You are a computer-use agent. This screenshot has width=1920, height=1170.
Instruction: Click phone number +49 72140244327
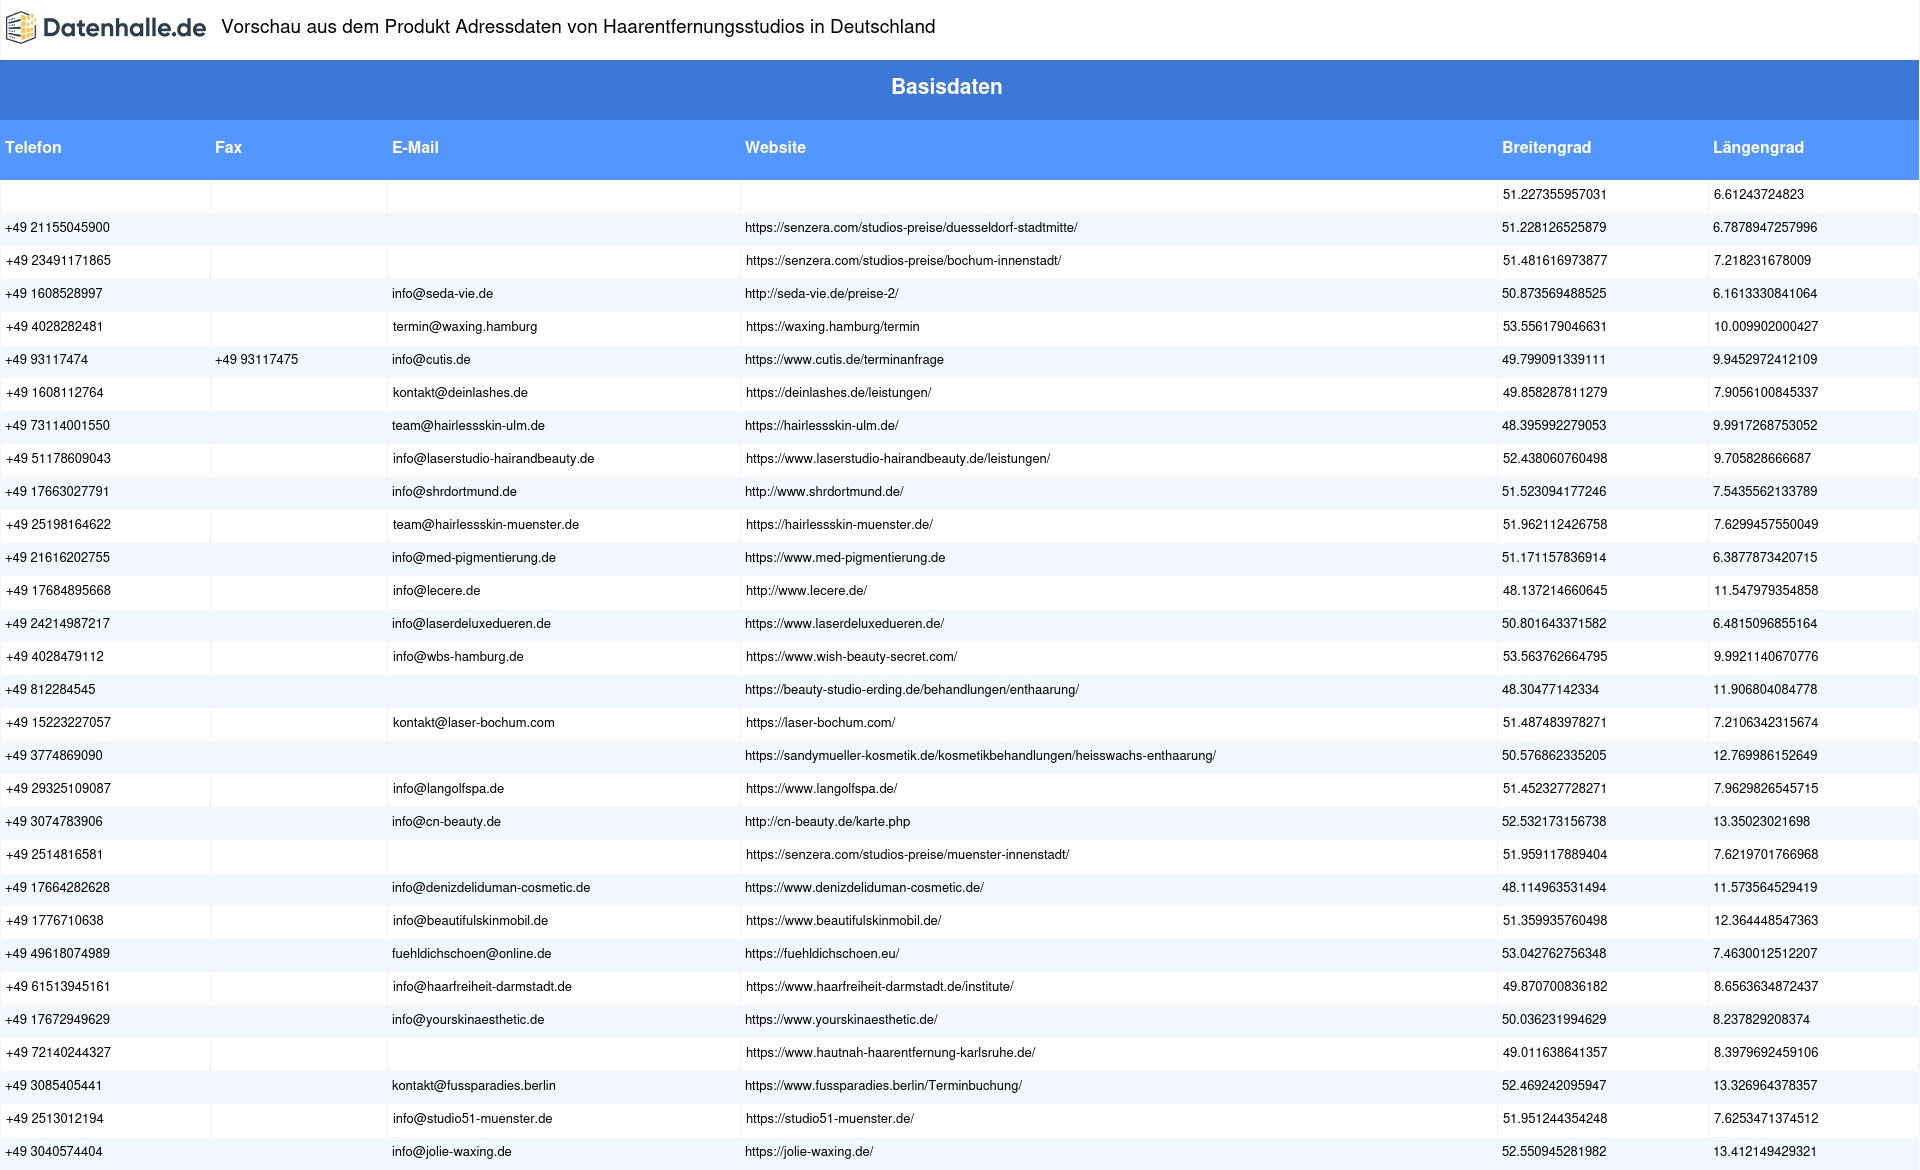tap(58, 1053)
